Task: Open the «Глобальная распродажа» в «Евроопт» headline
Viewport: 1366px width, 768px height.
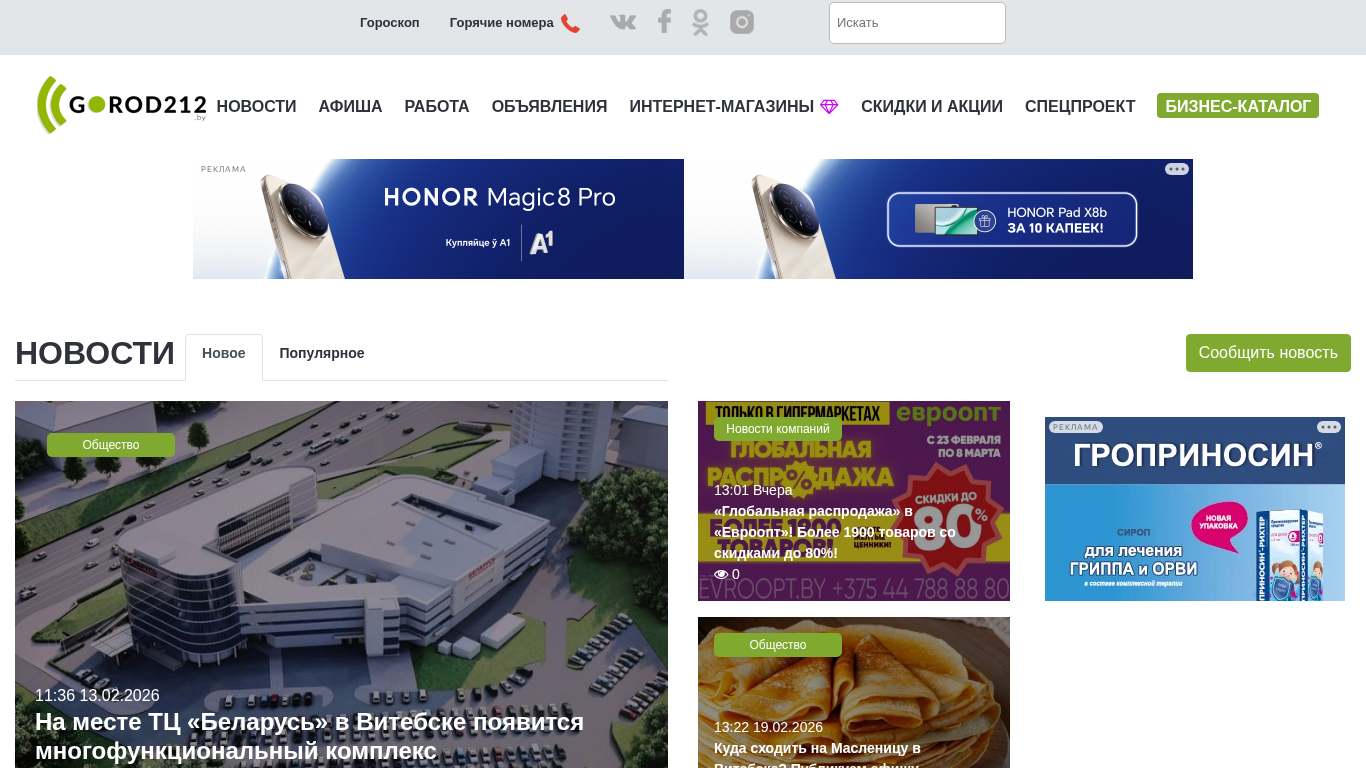Action: tap(835, 532)
